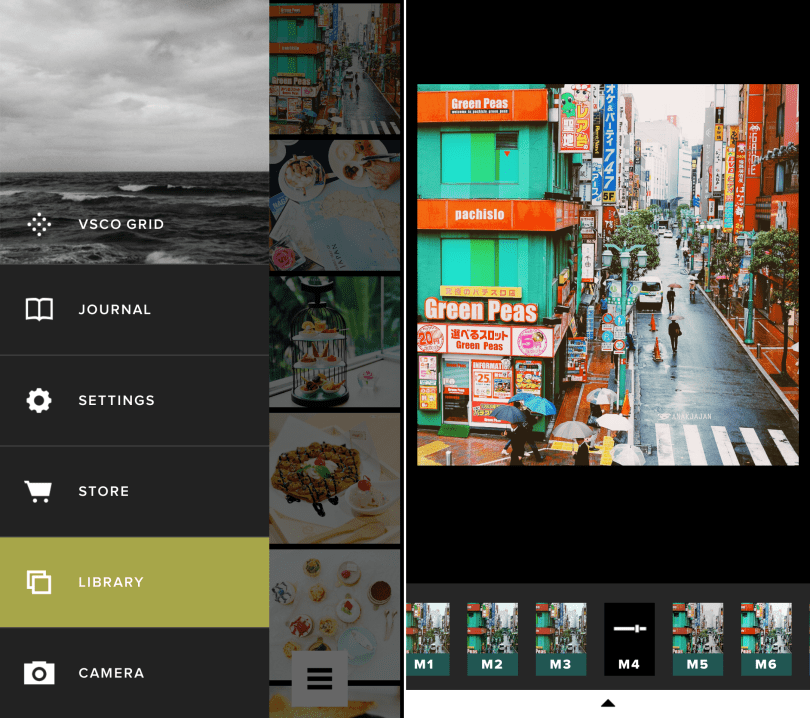
Task: Select the waffle dessert photo thumbnail
Action: [x=334, y=478]
